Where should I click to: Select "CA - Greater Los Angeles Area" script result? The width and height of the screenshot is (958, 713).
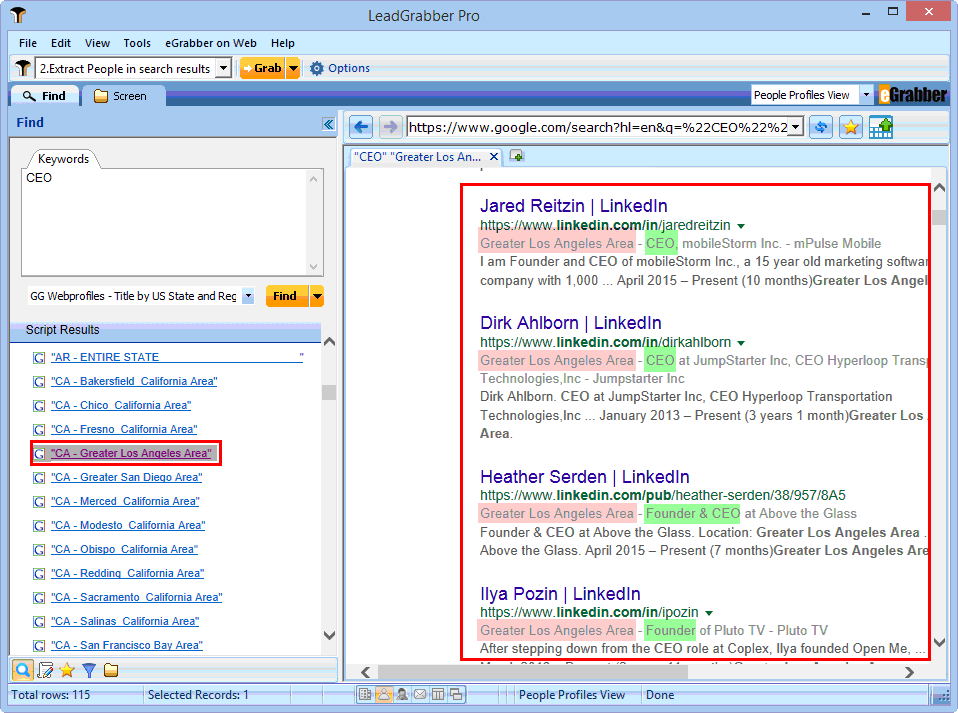(131, 453)
